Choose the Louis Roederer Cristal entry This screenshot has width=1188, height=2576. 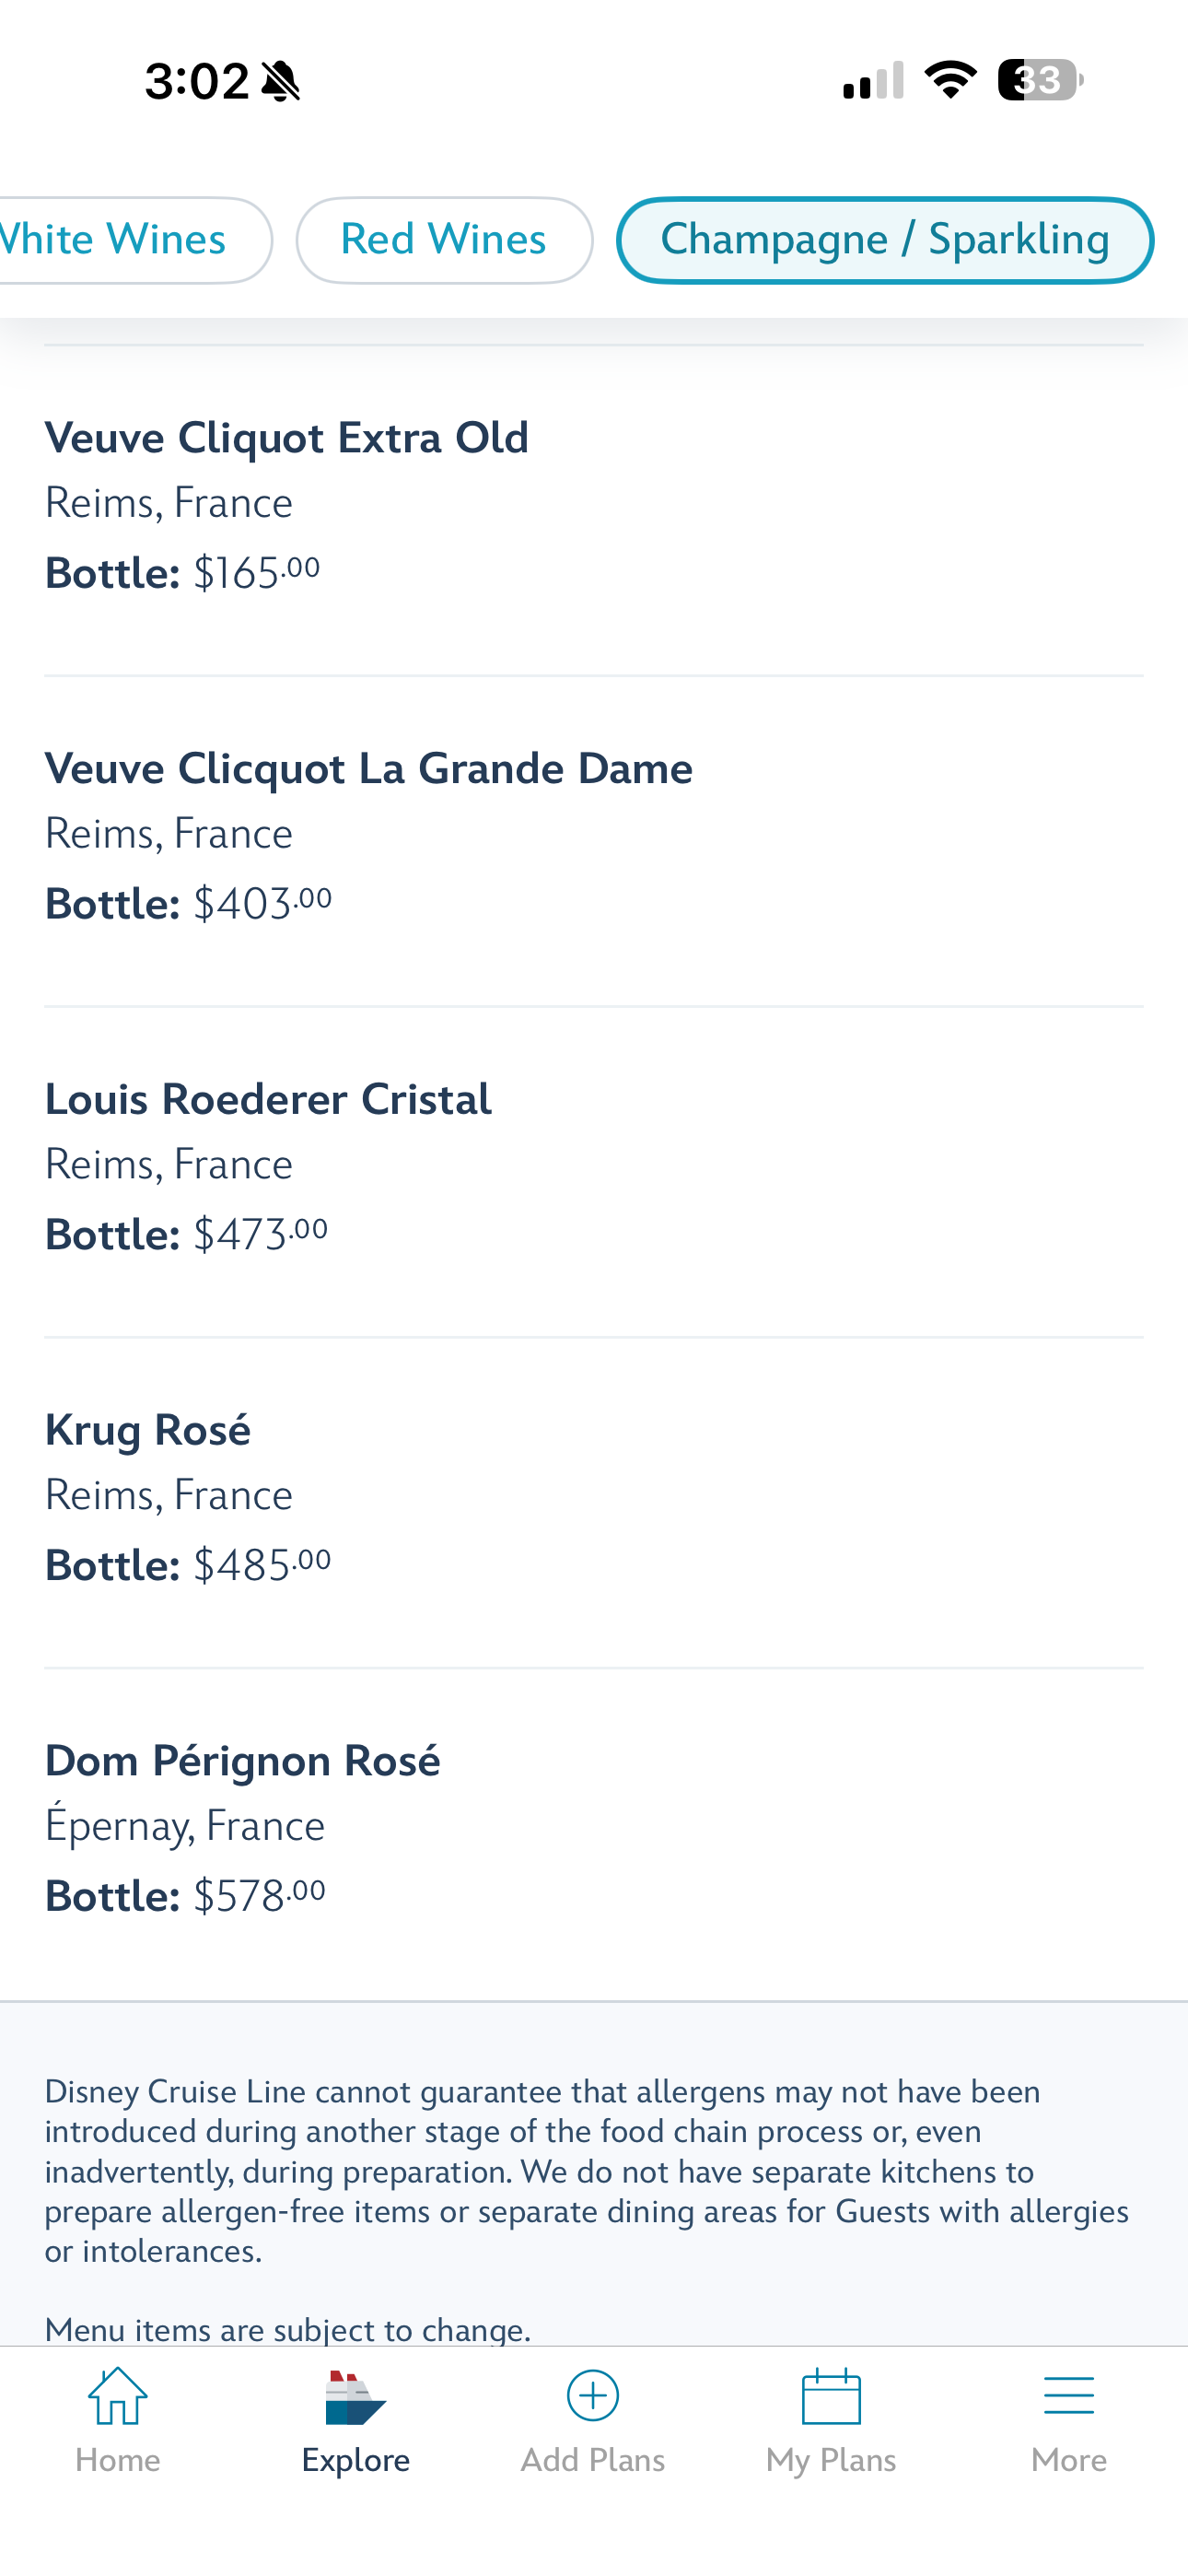(x=268, y=1099)
